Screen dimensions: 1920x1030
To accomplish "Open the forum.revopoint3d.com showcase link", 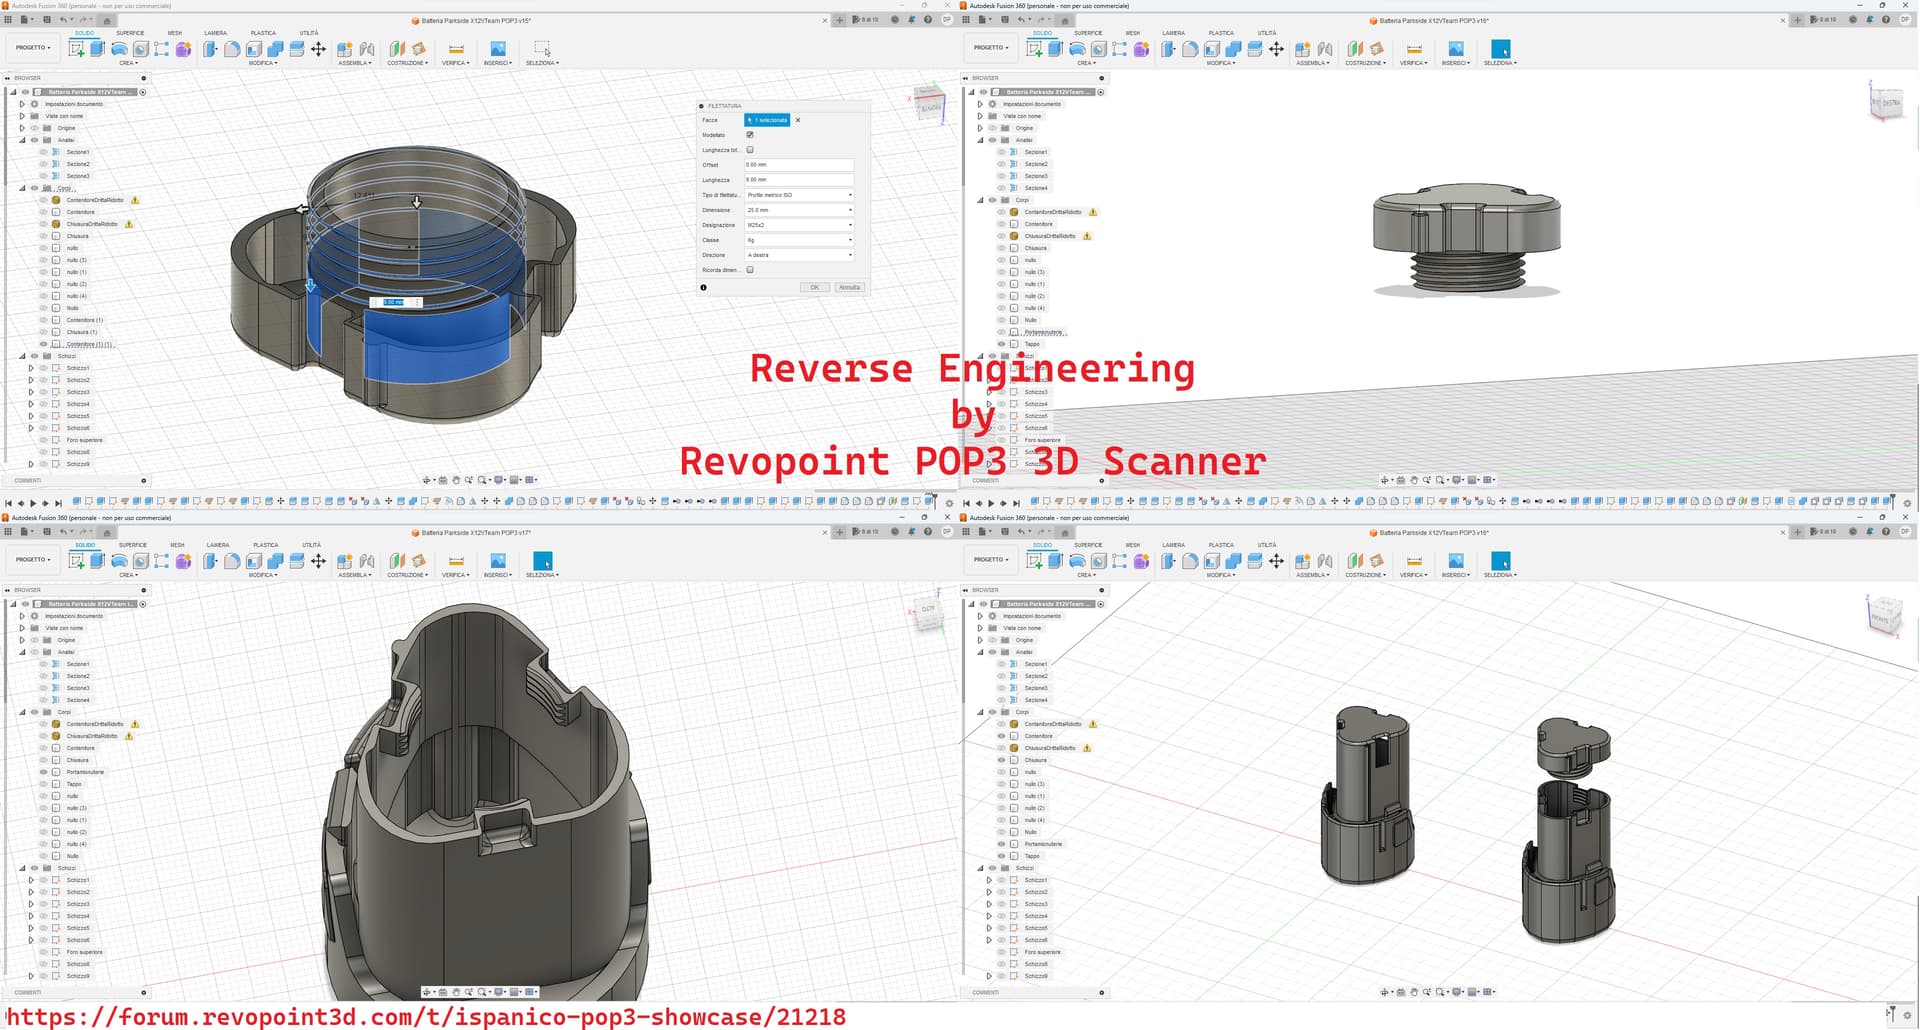I will 426,1017.
